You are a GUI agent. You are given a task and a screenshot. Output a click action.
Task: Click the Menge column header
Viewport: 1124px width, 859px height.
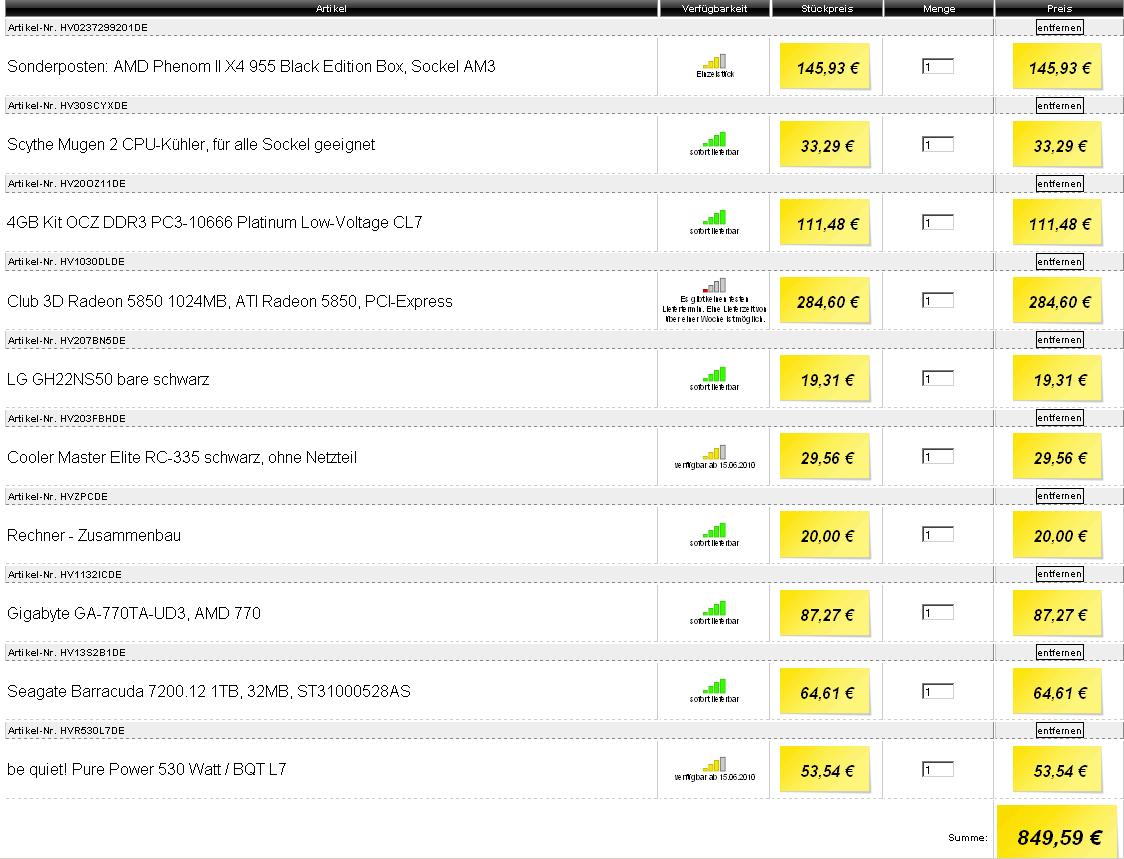tap(938, 9)
